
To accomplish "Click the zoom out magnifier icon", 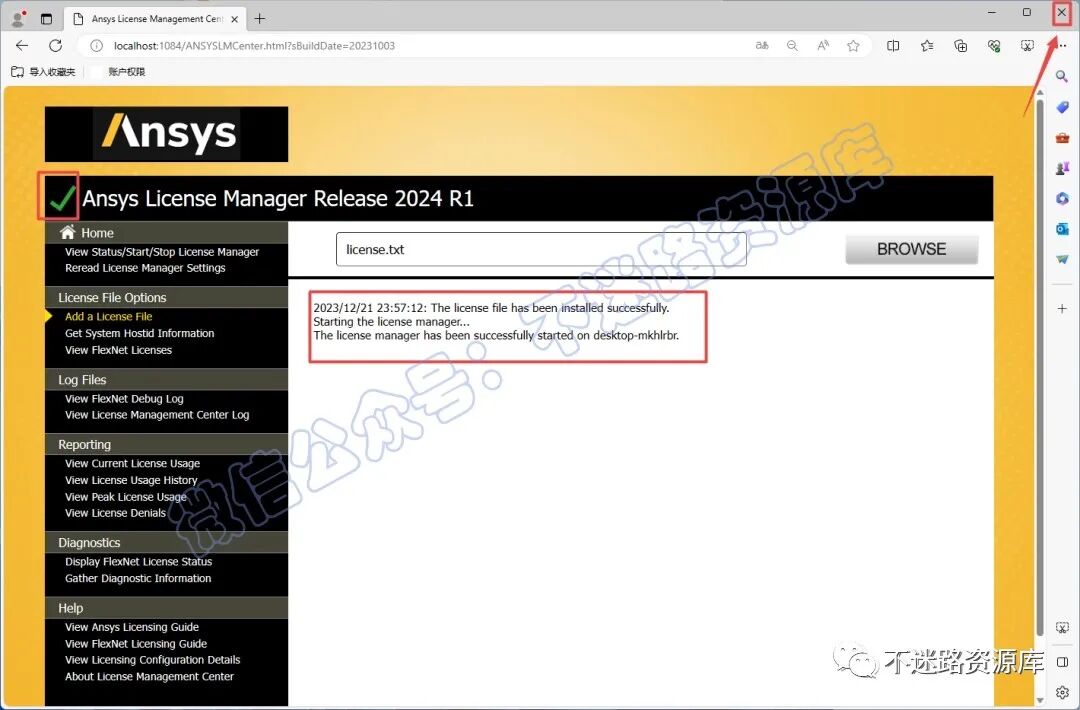I will coord(792,45).
